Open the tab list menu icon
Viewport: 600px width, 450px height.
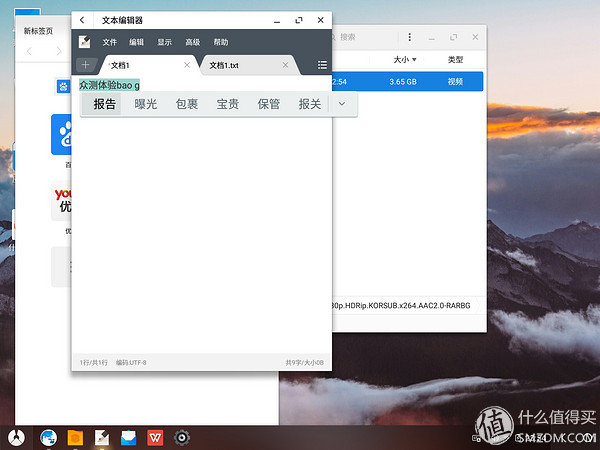[322, 65]
